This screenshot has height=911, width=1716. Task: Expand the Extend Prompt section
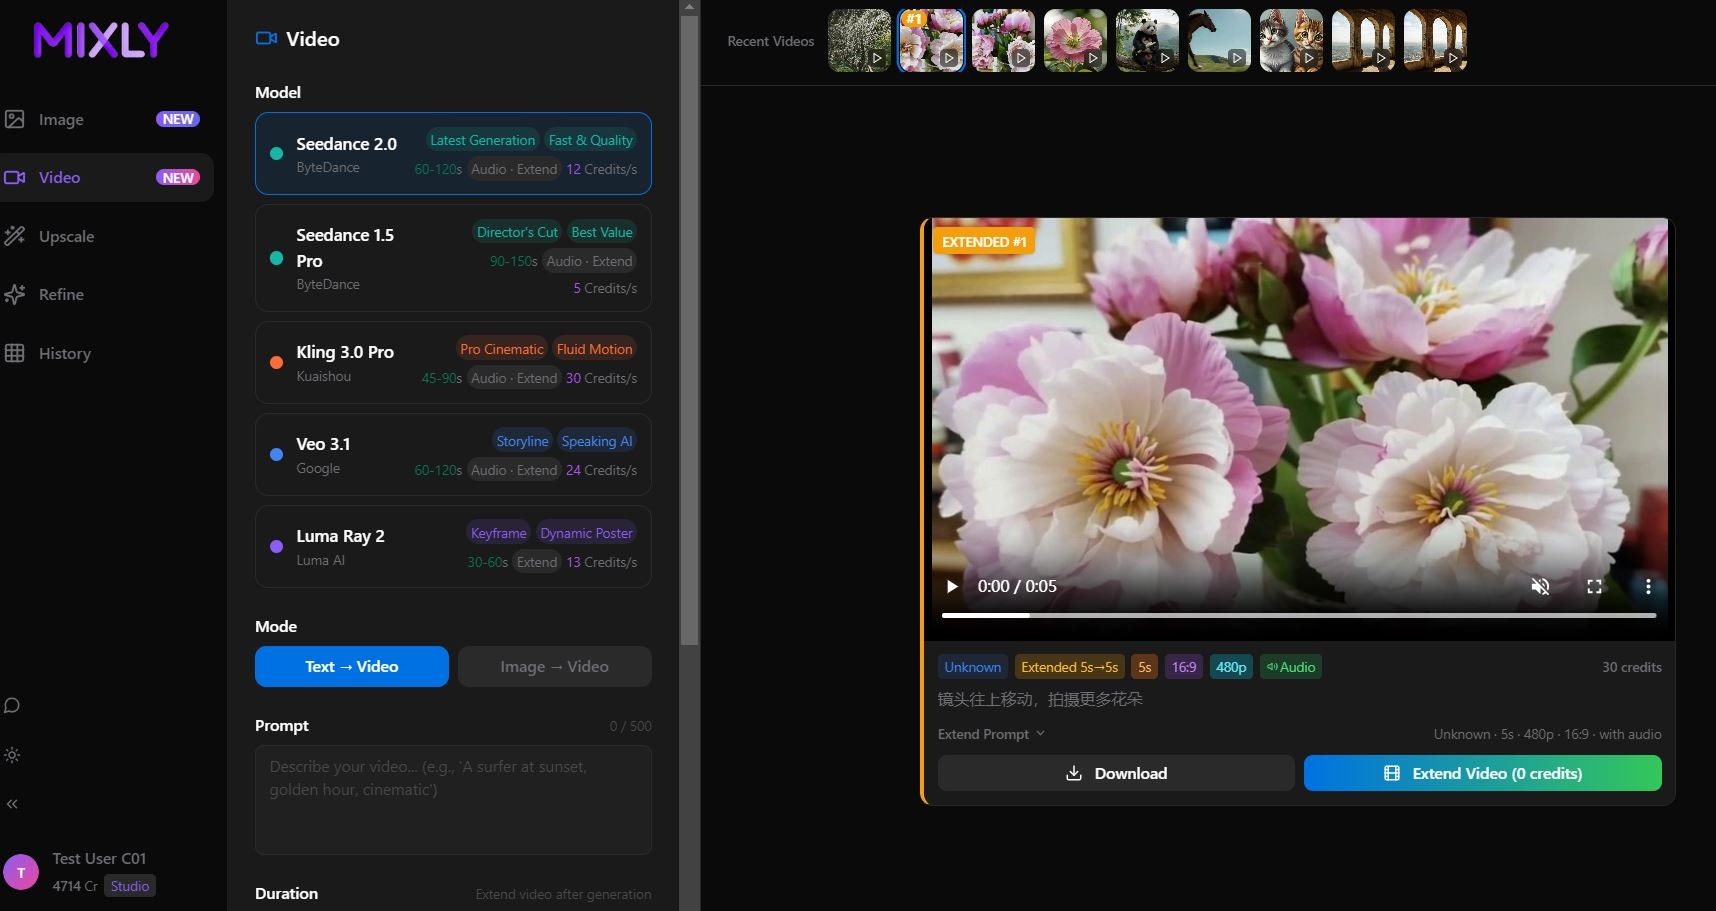point(990,733)
